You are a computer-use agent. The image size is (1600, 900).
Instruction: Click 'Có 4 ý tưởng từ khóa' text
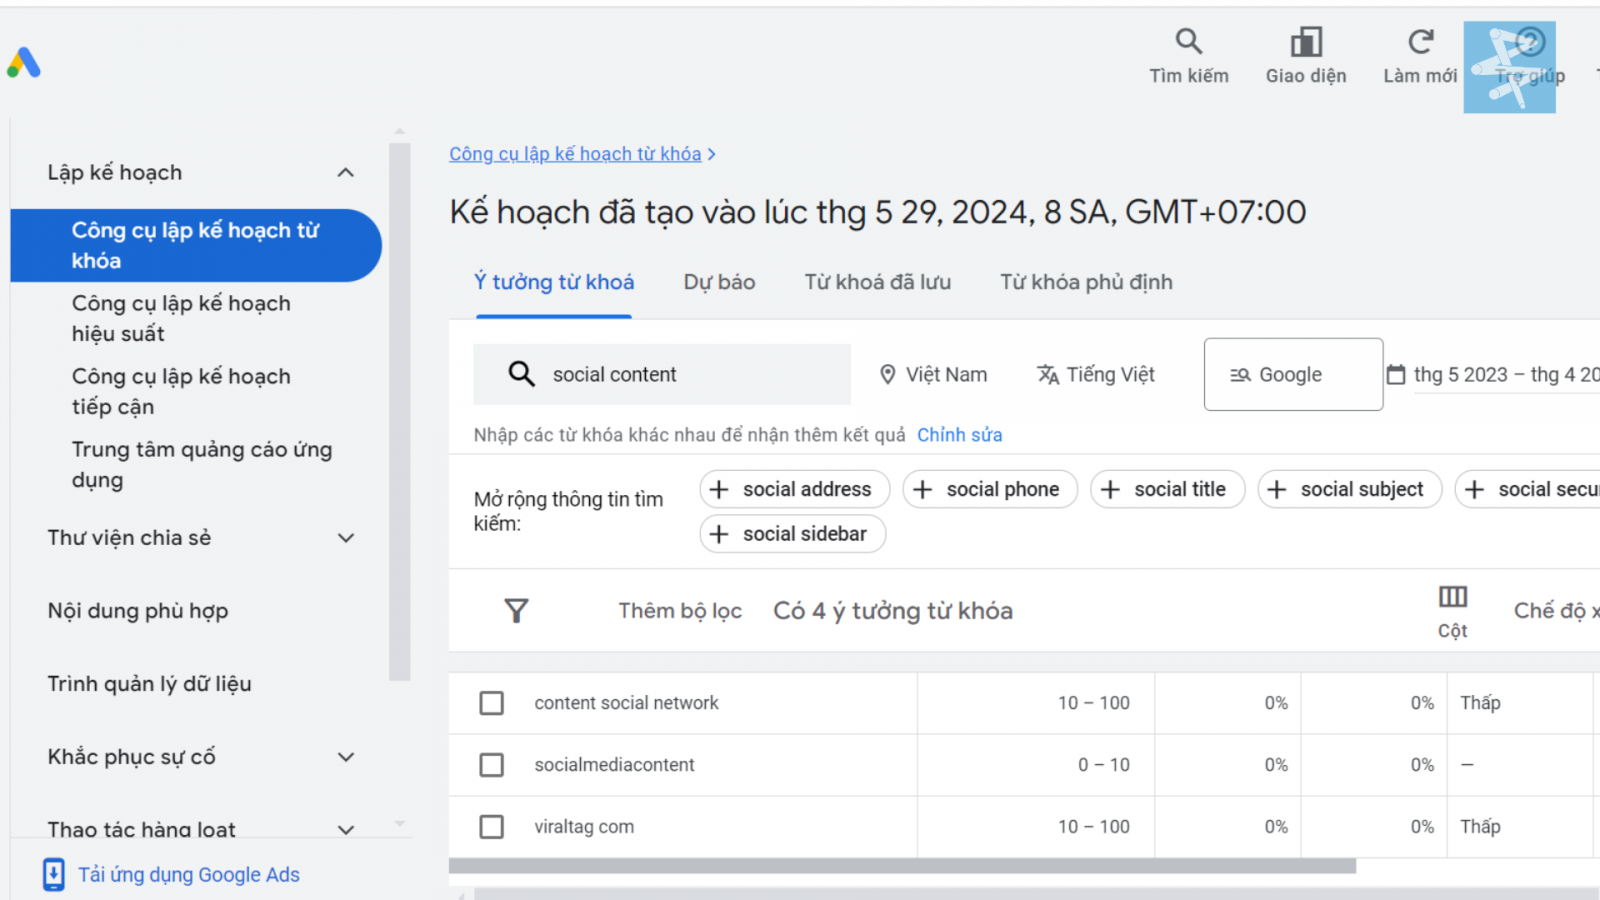(x=893, y=611)
